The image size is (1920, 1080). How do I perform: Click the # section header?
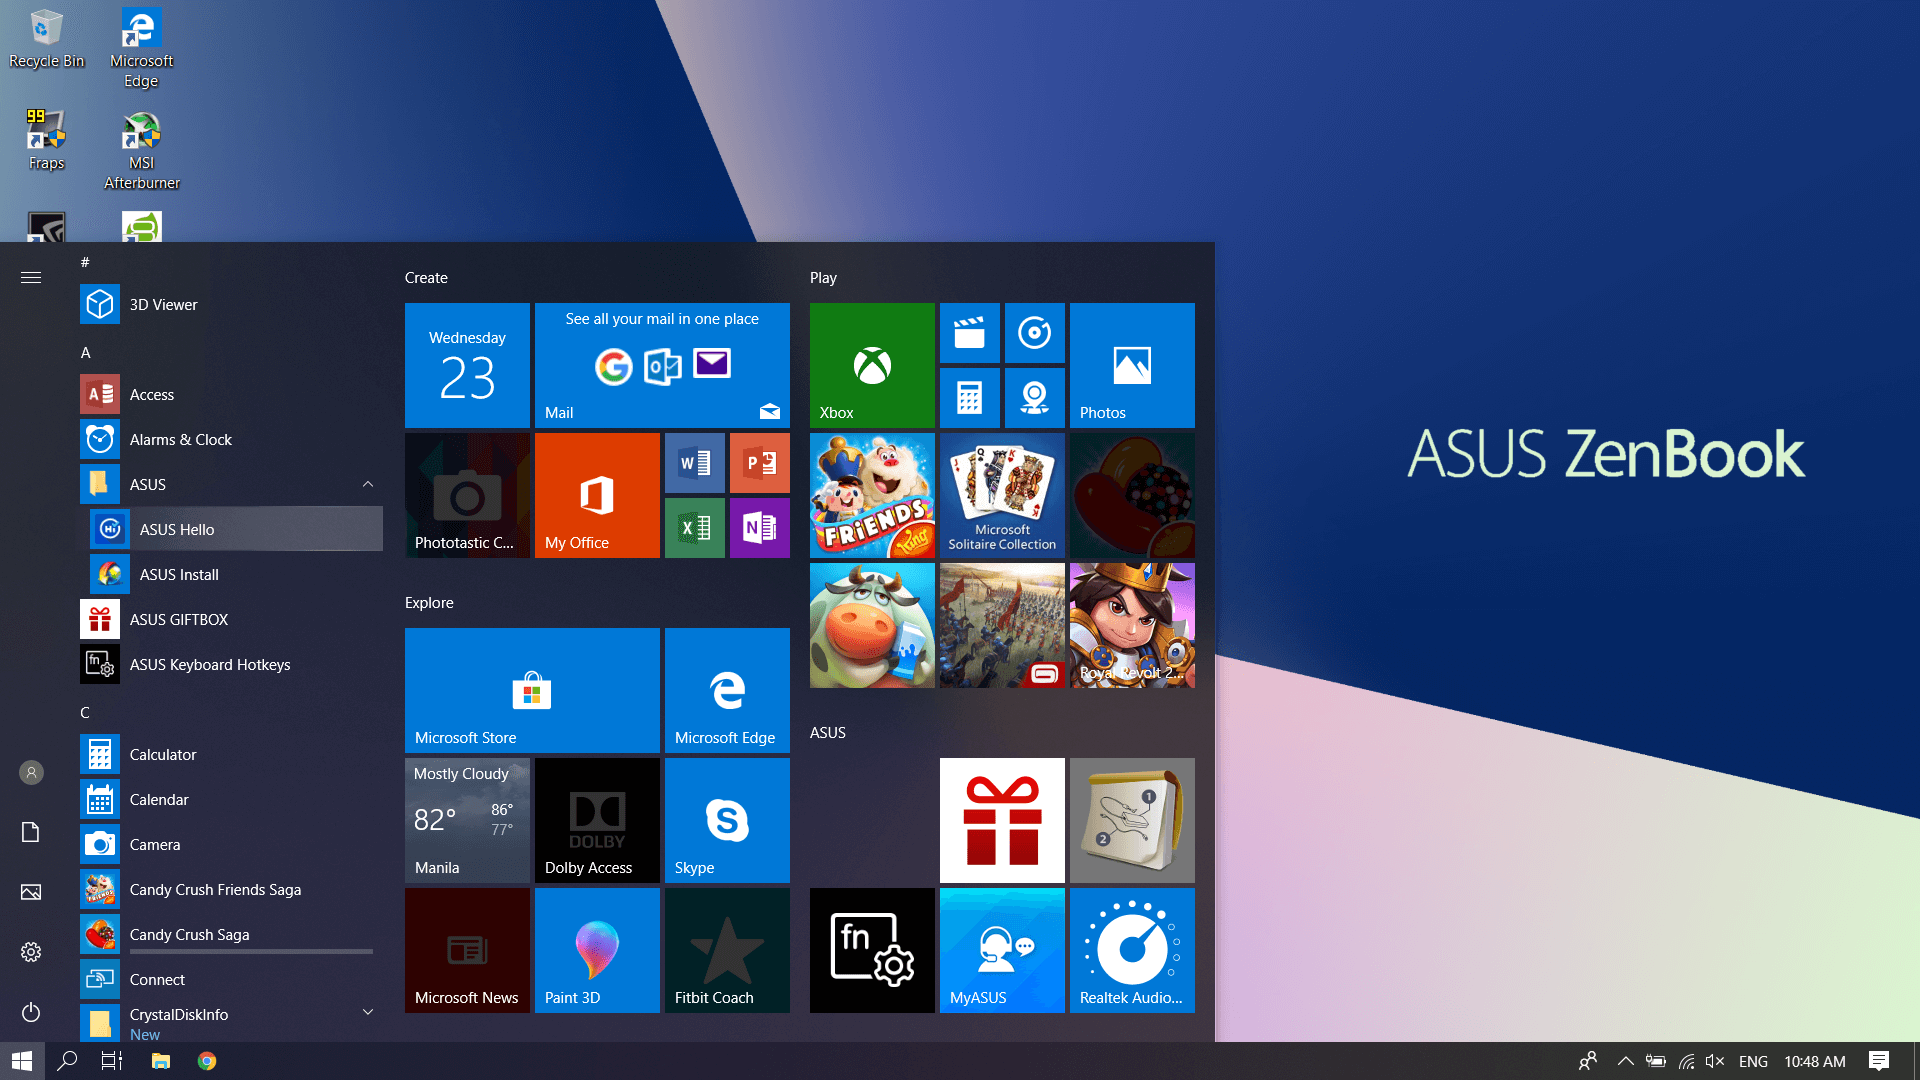point(85,262)
